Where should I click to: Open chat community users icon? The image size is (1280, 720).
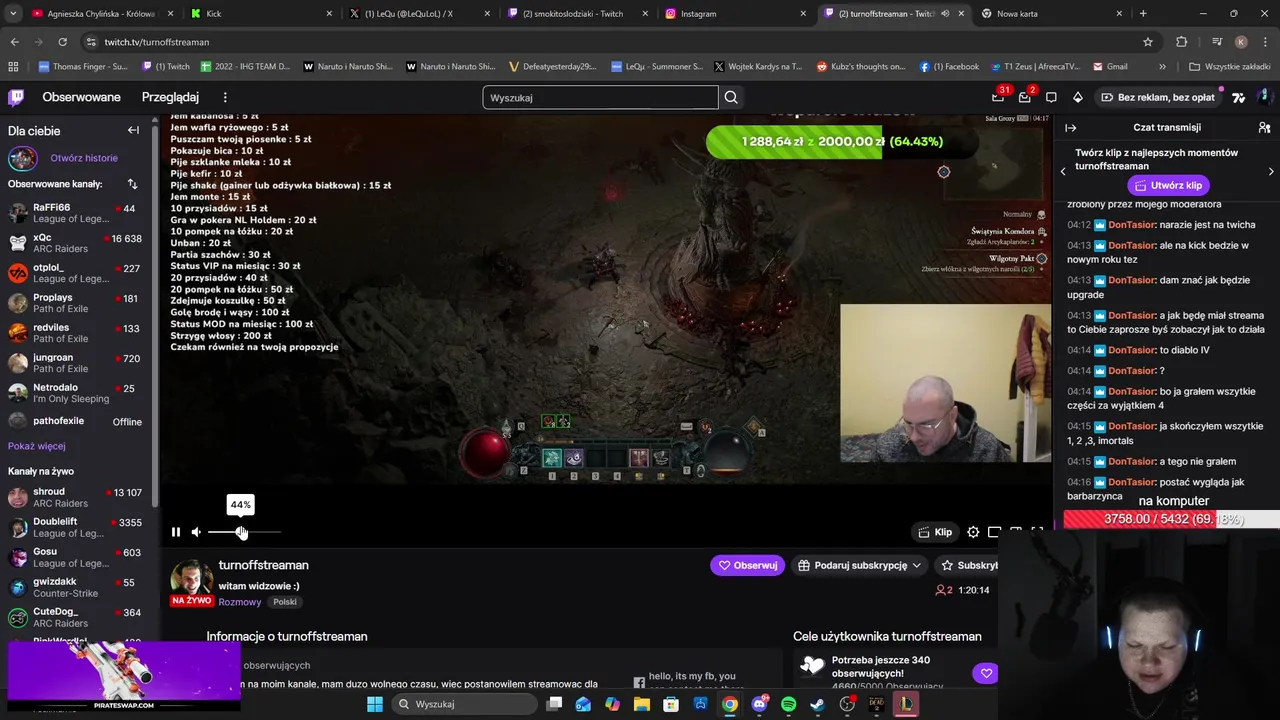(x=1264, y=128)
